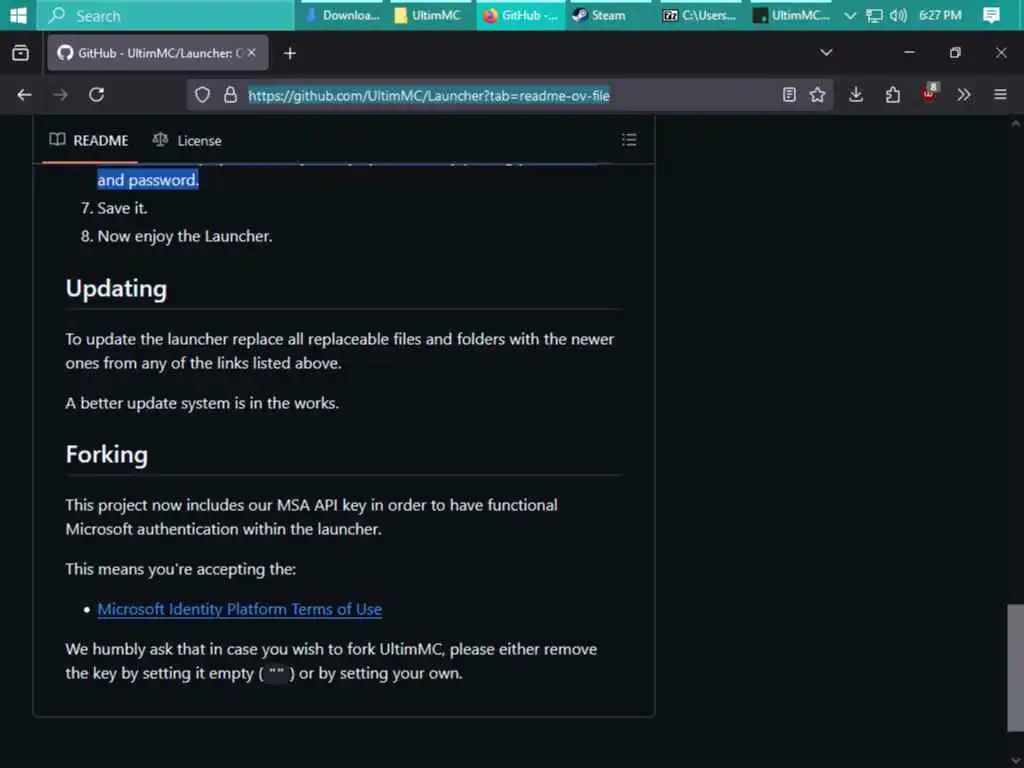This screenshot has height=768, width=1024.
Task: Open the Firefox application menu
Action: pyautogui.click(x=1000, y=95)
